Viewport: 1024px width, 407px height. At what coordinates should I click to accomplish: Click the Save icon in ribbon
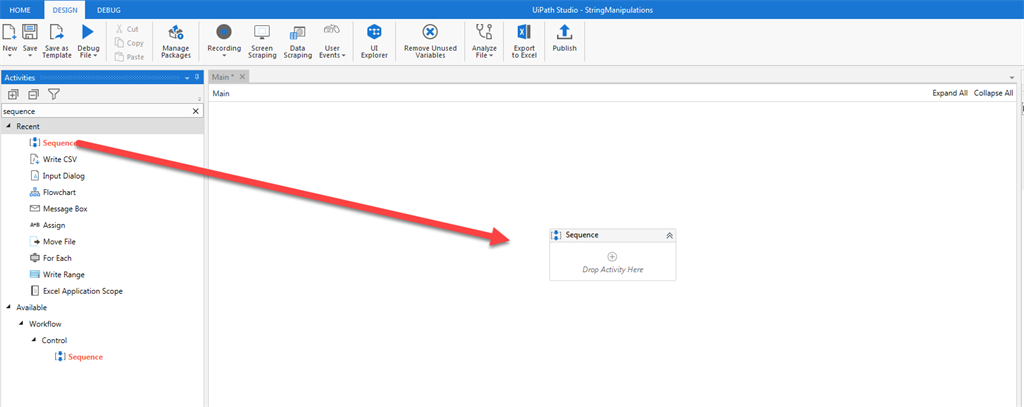point(29,32)
